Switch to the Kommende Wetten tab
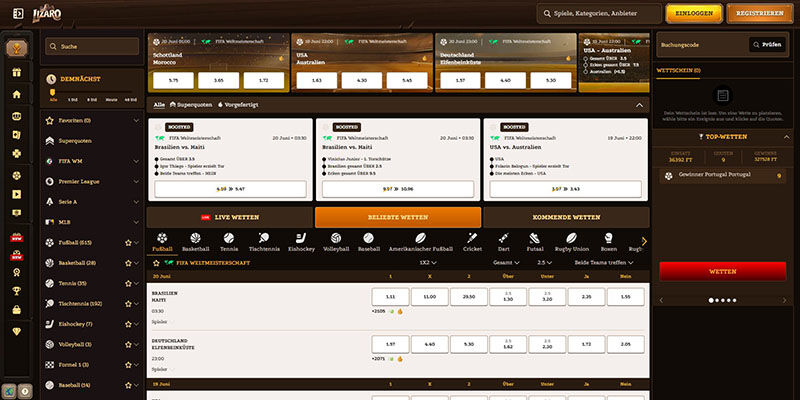The width and height of the screenshot is (800, 400). (566, 217)
